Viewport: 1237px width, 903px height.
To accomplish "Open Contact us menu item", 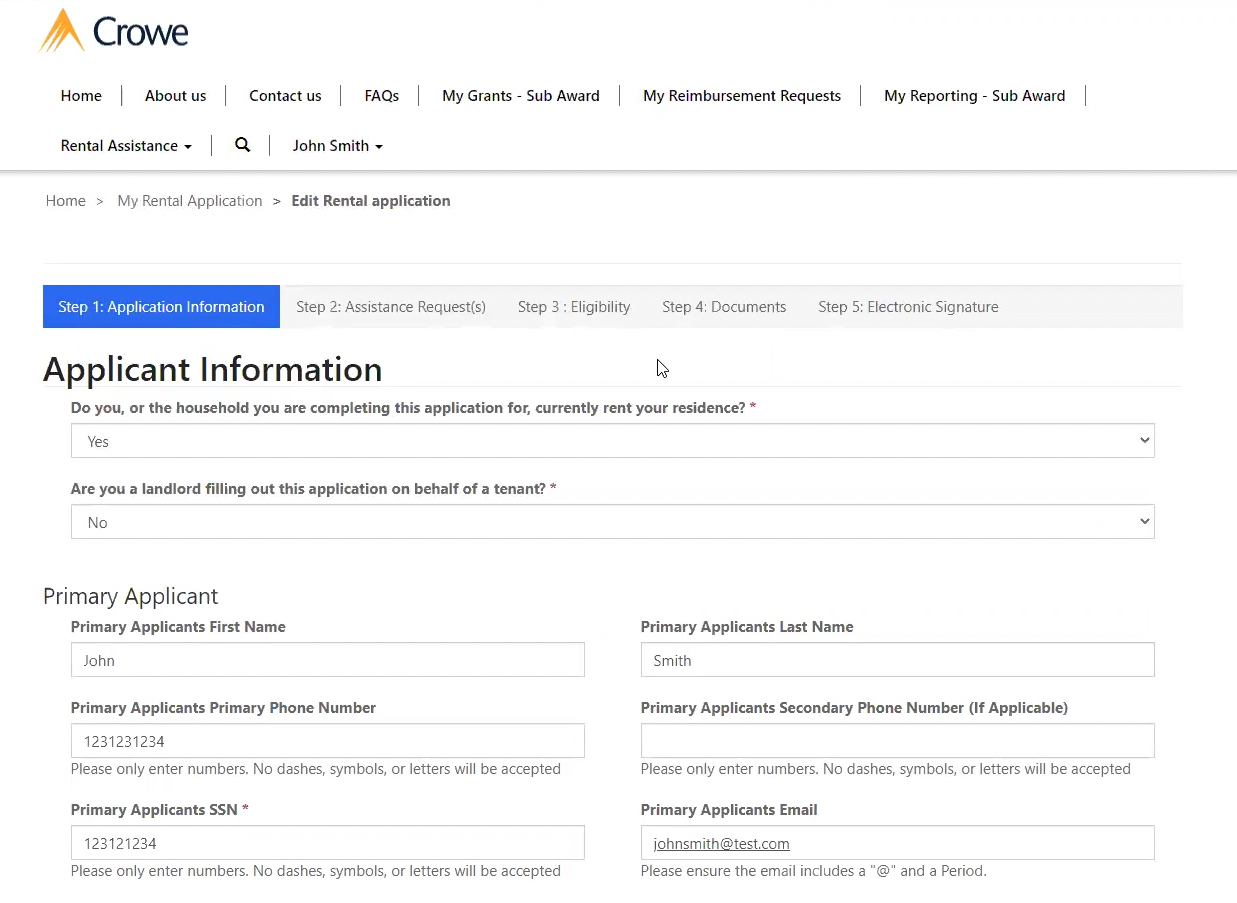I will pyautogui.click(x=285, y=96).
